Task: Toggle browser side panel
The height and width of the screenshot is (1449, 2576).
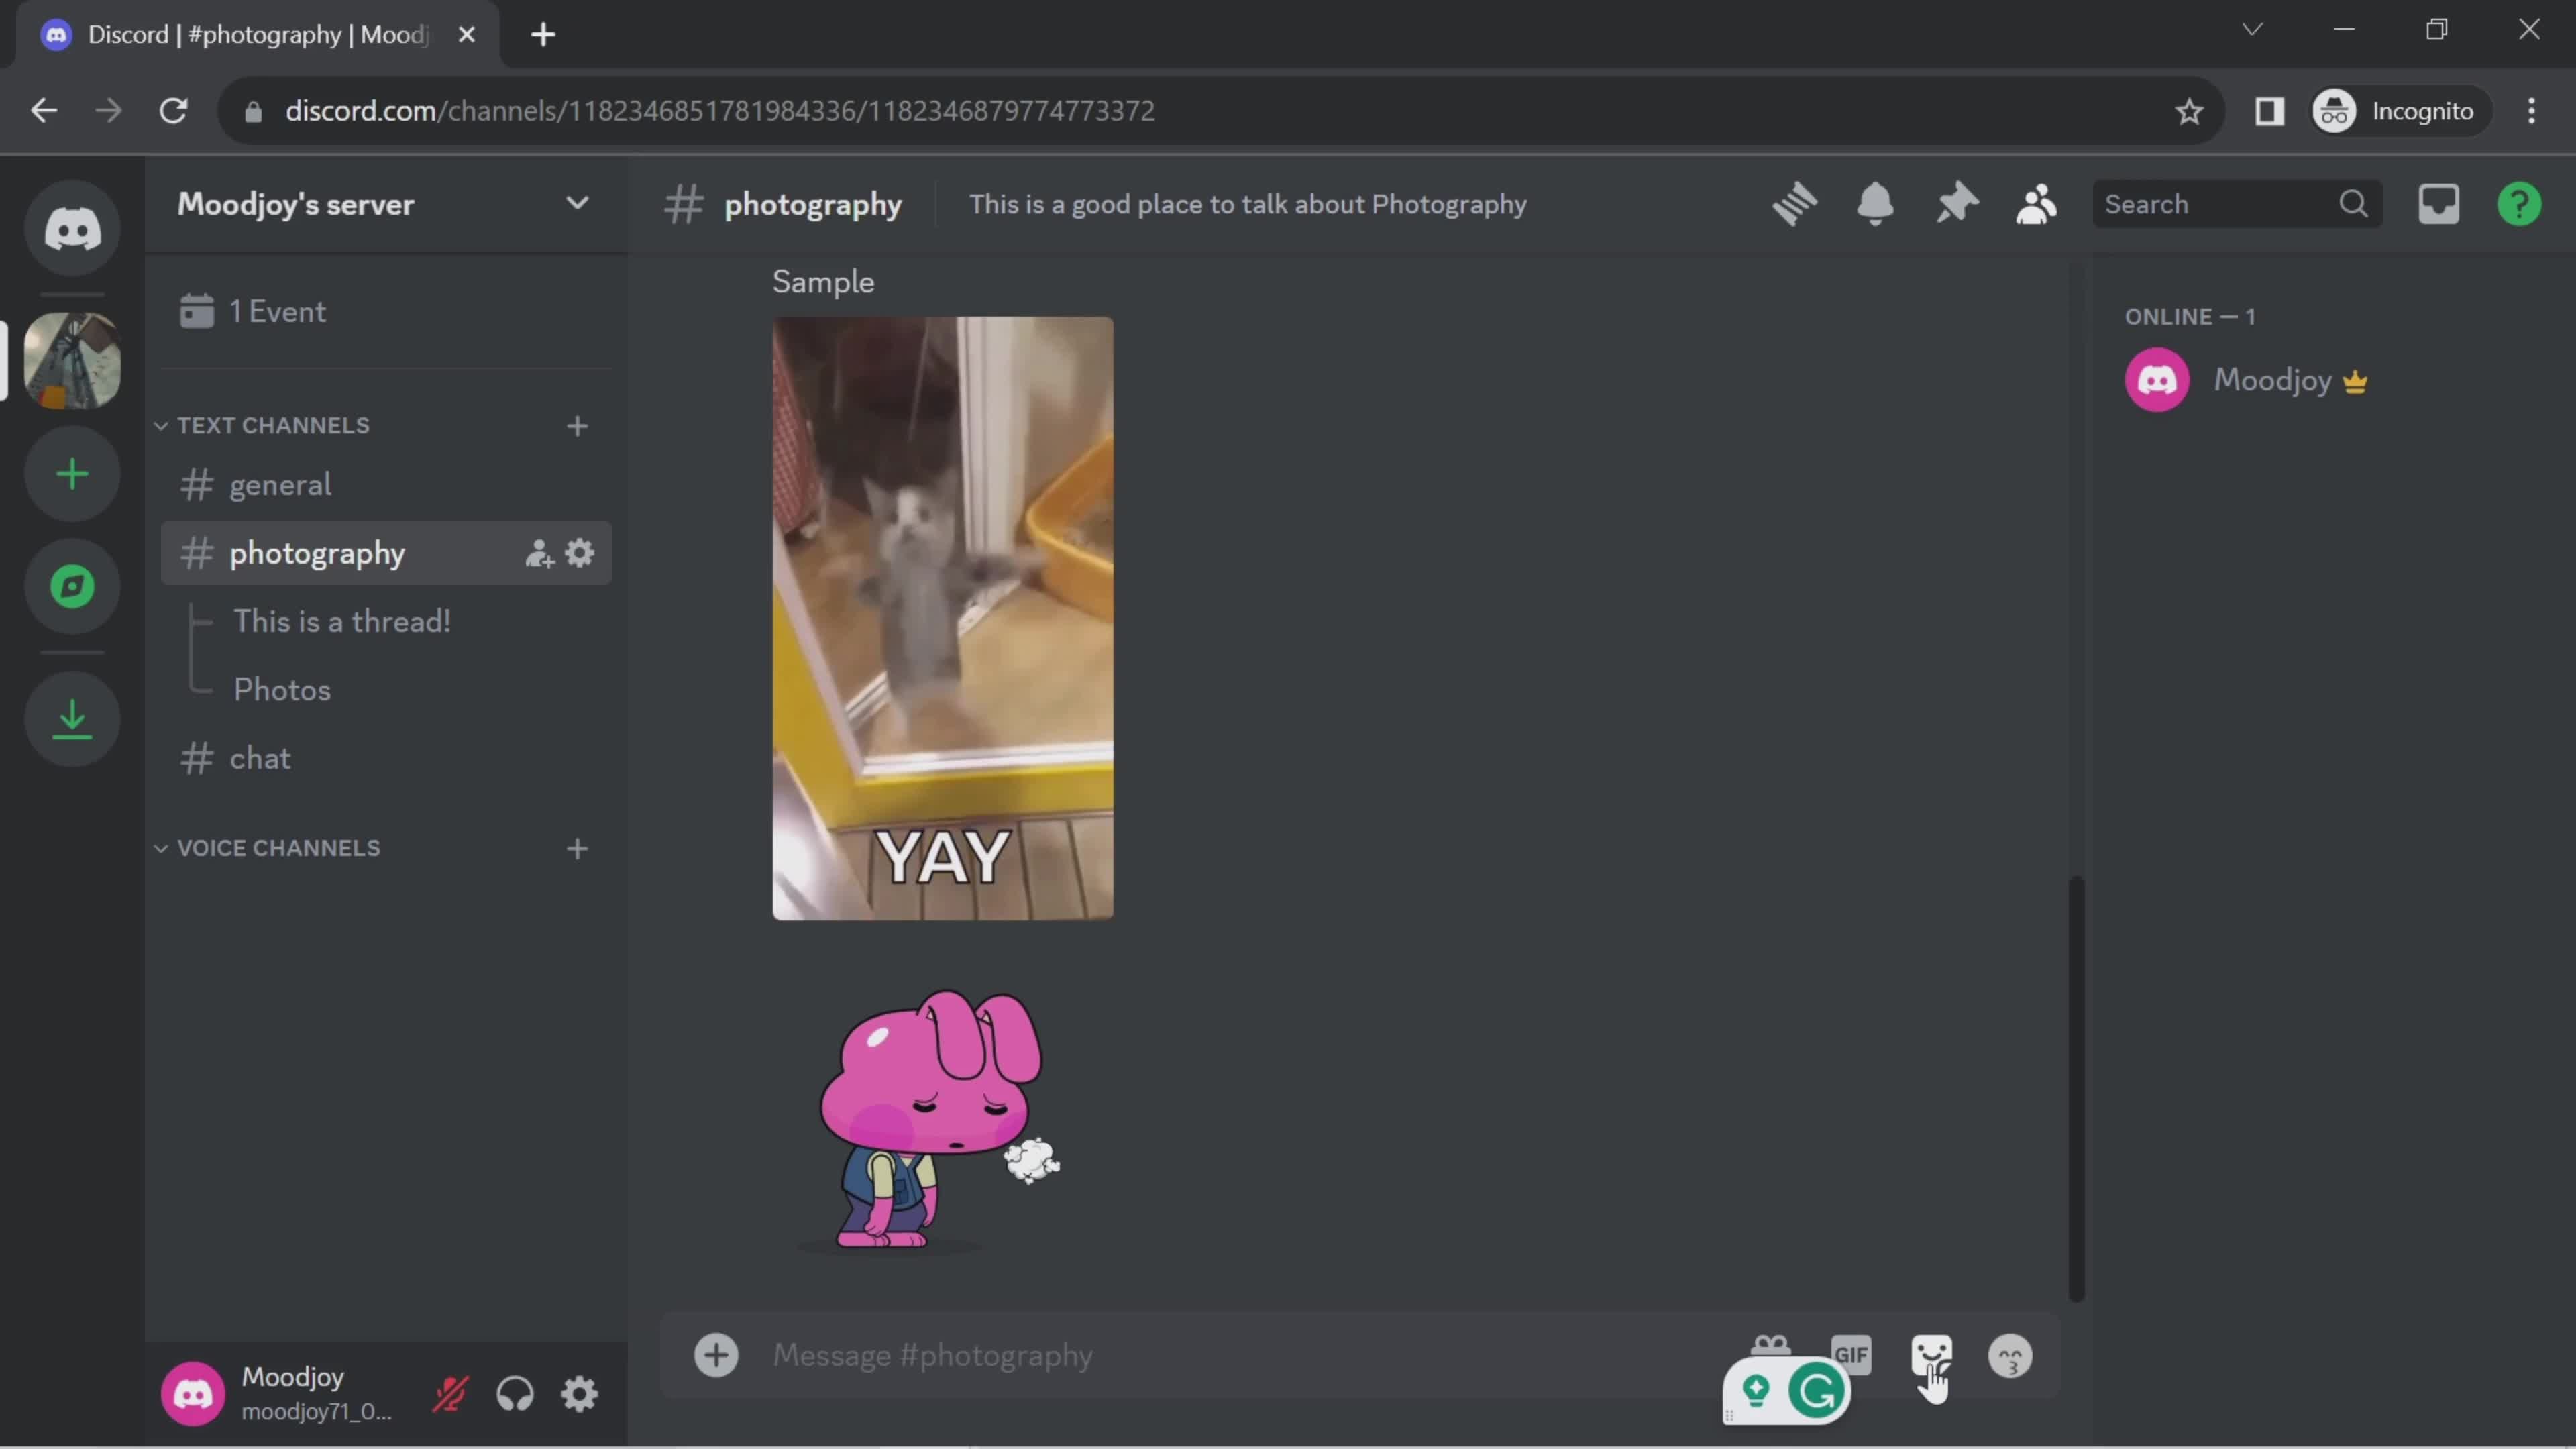Action: pyautogui.click(x=2269, y=111)
